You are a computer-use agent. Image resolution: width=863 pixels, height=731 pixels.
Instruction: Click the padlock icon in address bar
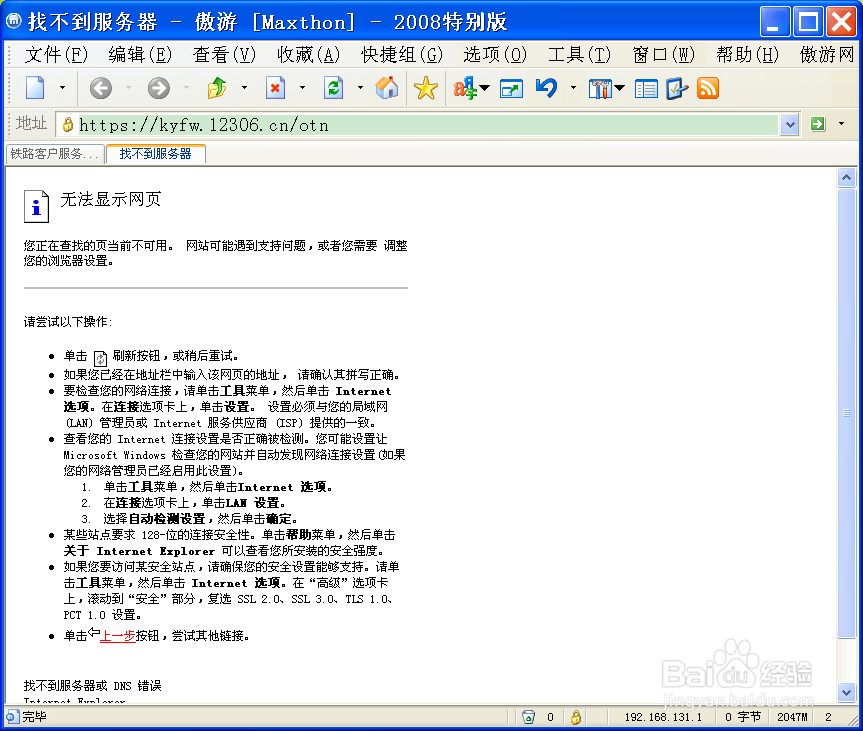(68, 125)
